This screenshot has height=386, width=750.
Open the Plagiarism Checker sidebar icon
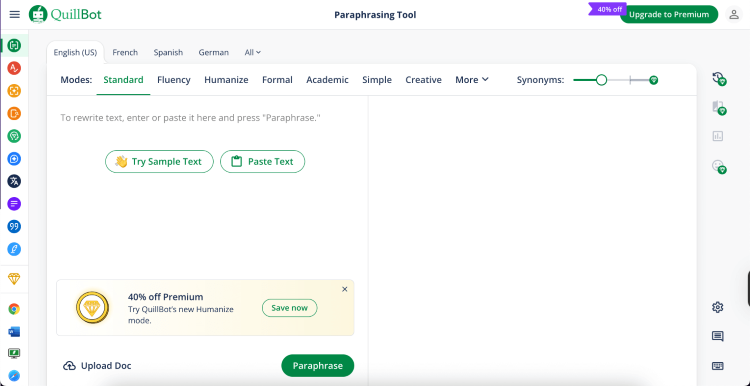14,113
